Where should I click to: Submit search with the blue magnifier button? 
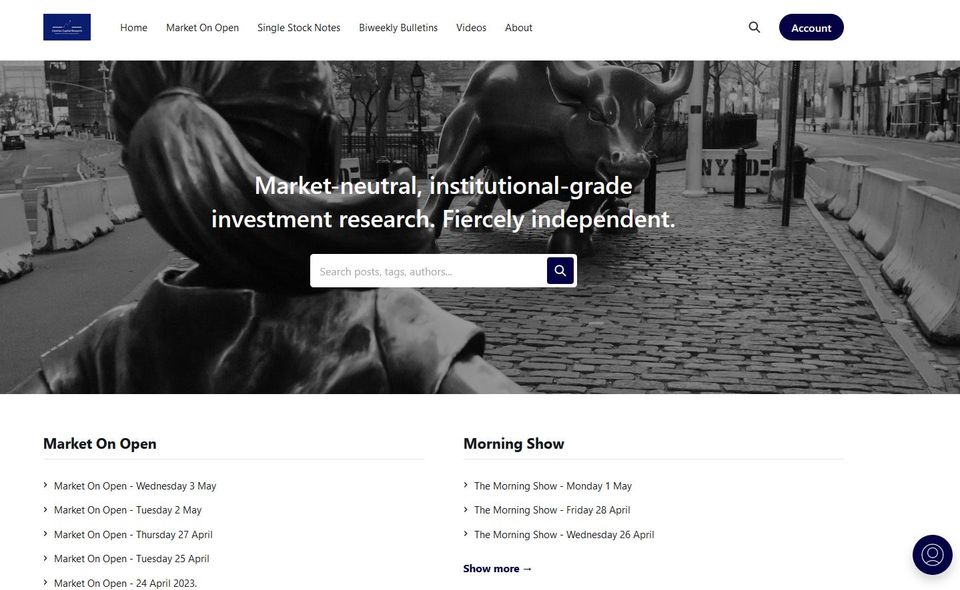point(560,271)
